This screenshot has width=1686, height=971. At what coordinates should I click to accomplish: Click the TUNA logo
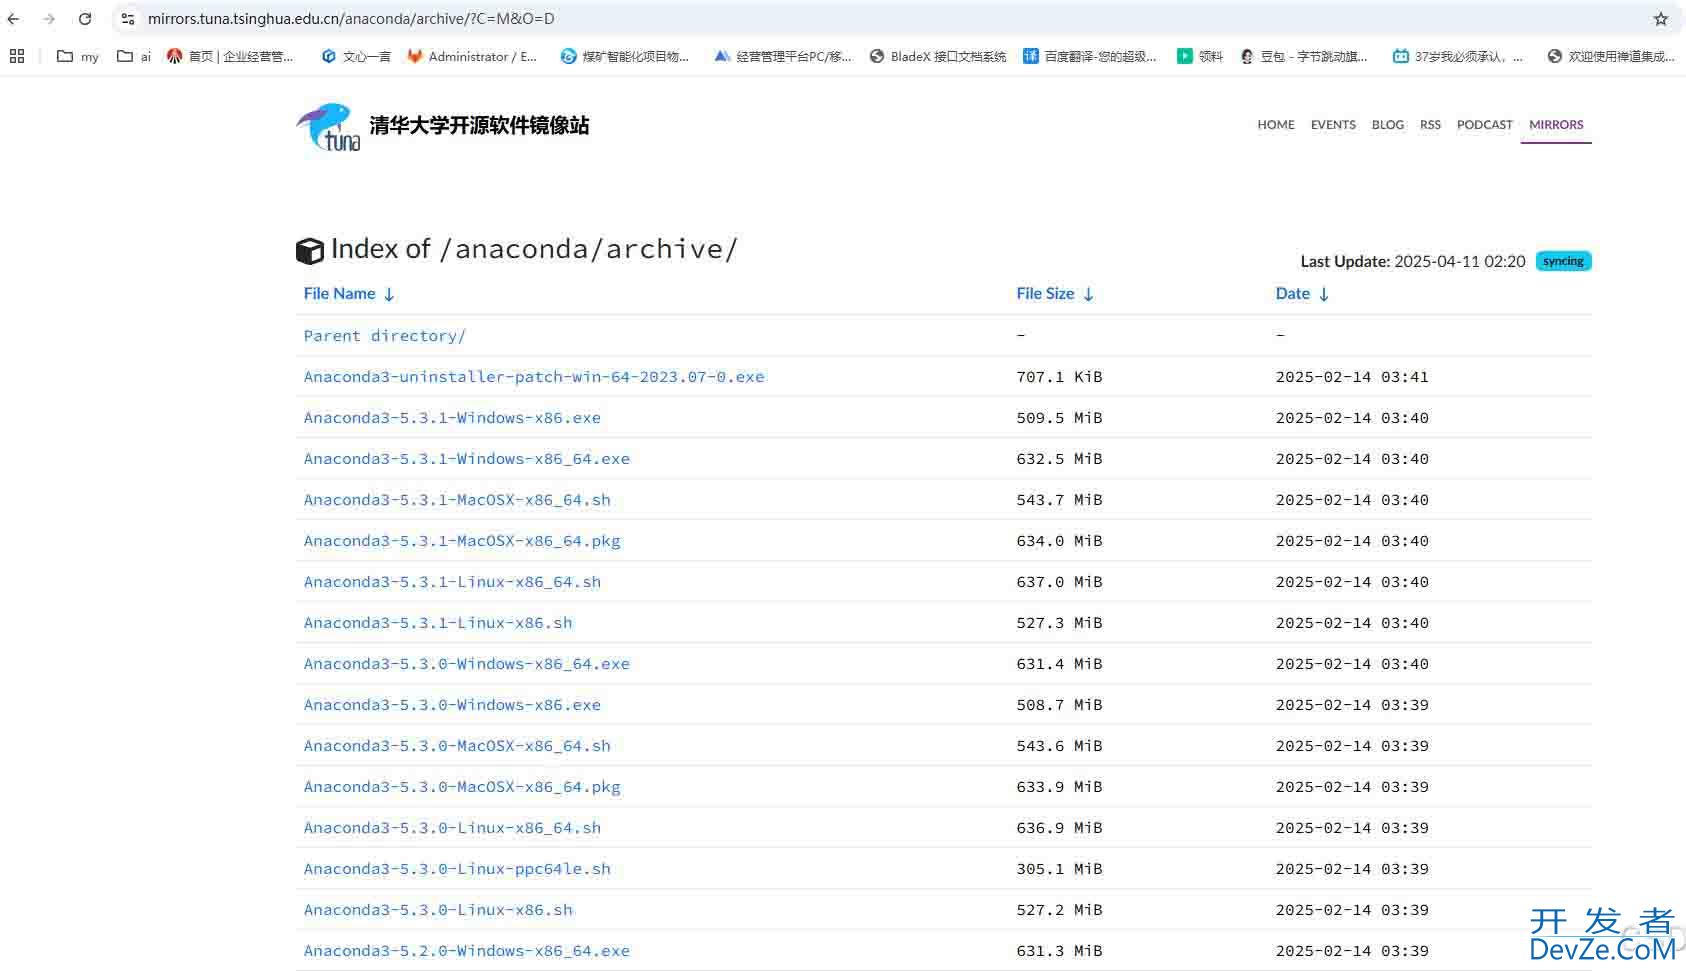[x=328, y=127]
